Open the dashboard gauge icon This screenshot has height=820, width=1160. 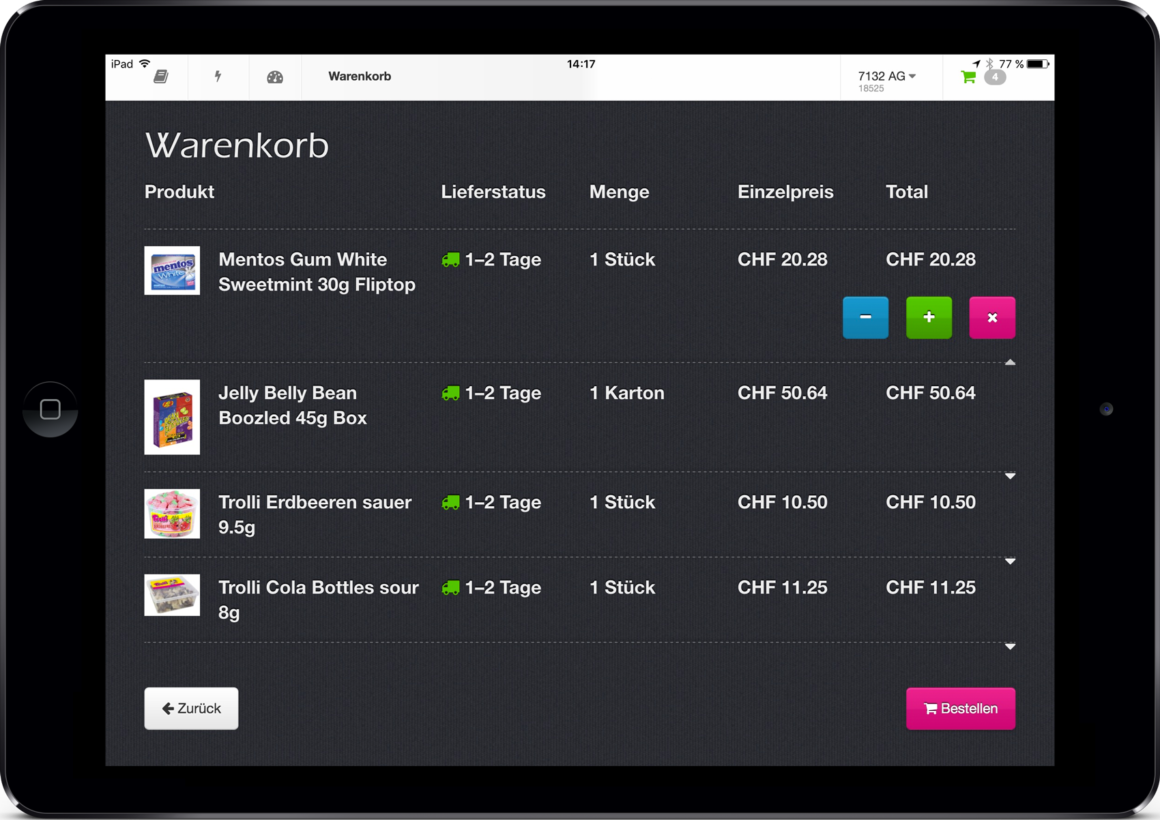click(274, 77)
